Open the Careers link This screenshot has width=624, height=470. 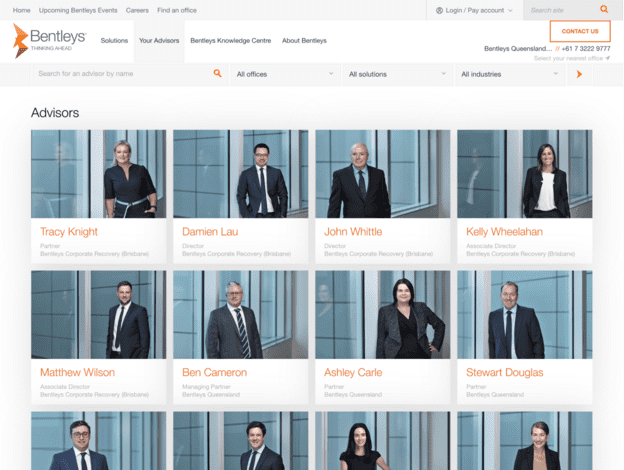(137, 10)
